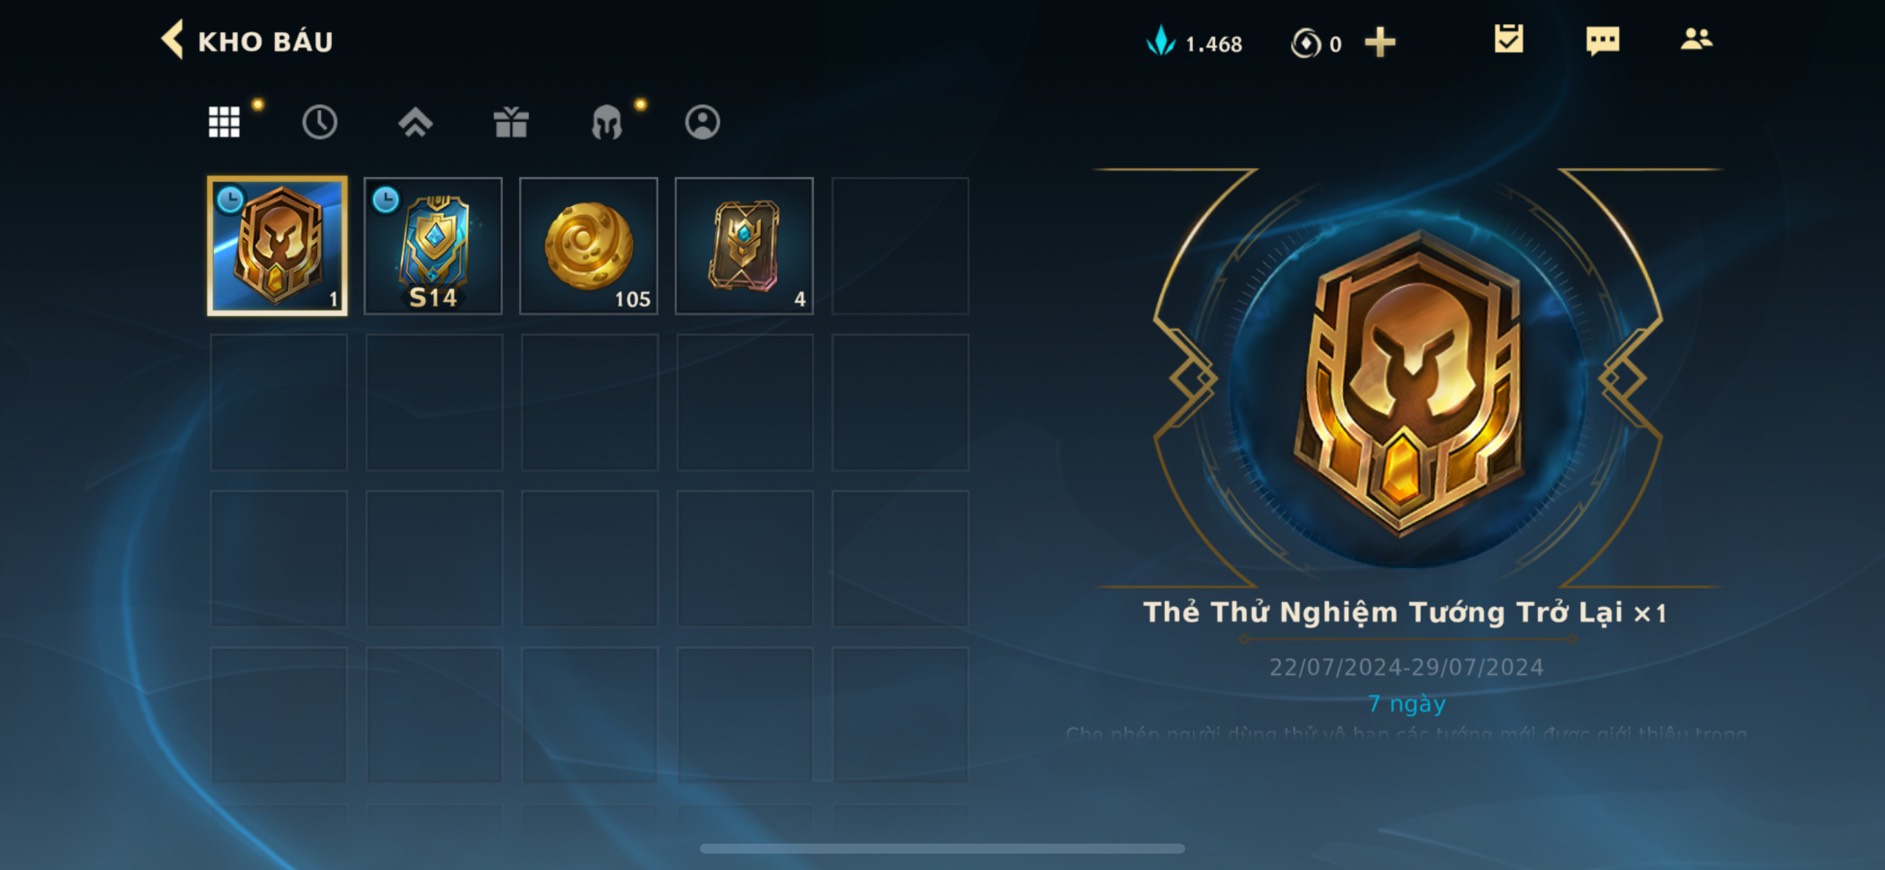Open the friends list icon
Screen dimensions: 1885x870
point(1696,40)
